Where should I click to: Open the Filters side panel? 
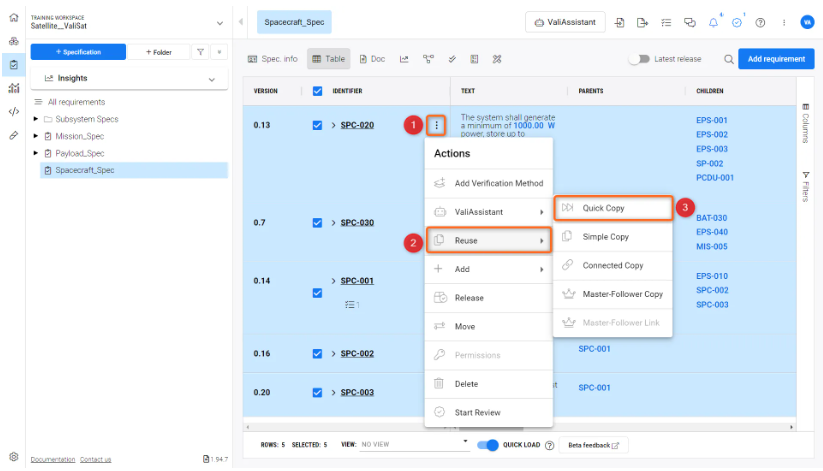coord(805,186)
